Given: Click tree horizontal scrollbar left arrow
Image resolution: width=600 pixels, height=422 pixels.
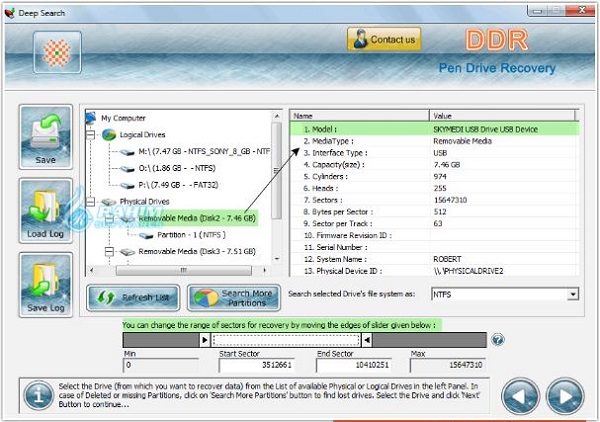Looking at the screenshot, I should pyautogui.click(x=91, y=270).
